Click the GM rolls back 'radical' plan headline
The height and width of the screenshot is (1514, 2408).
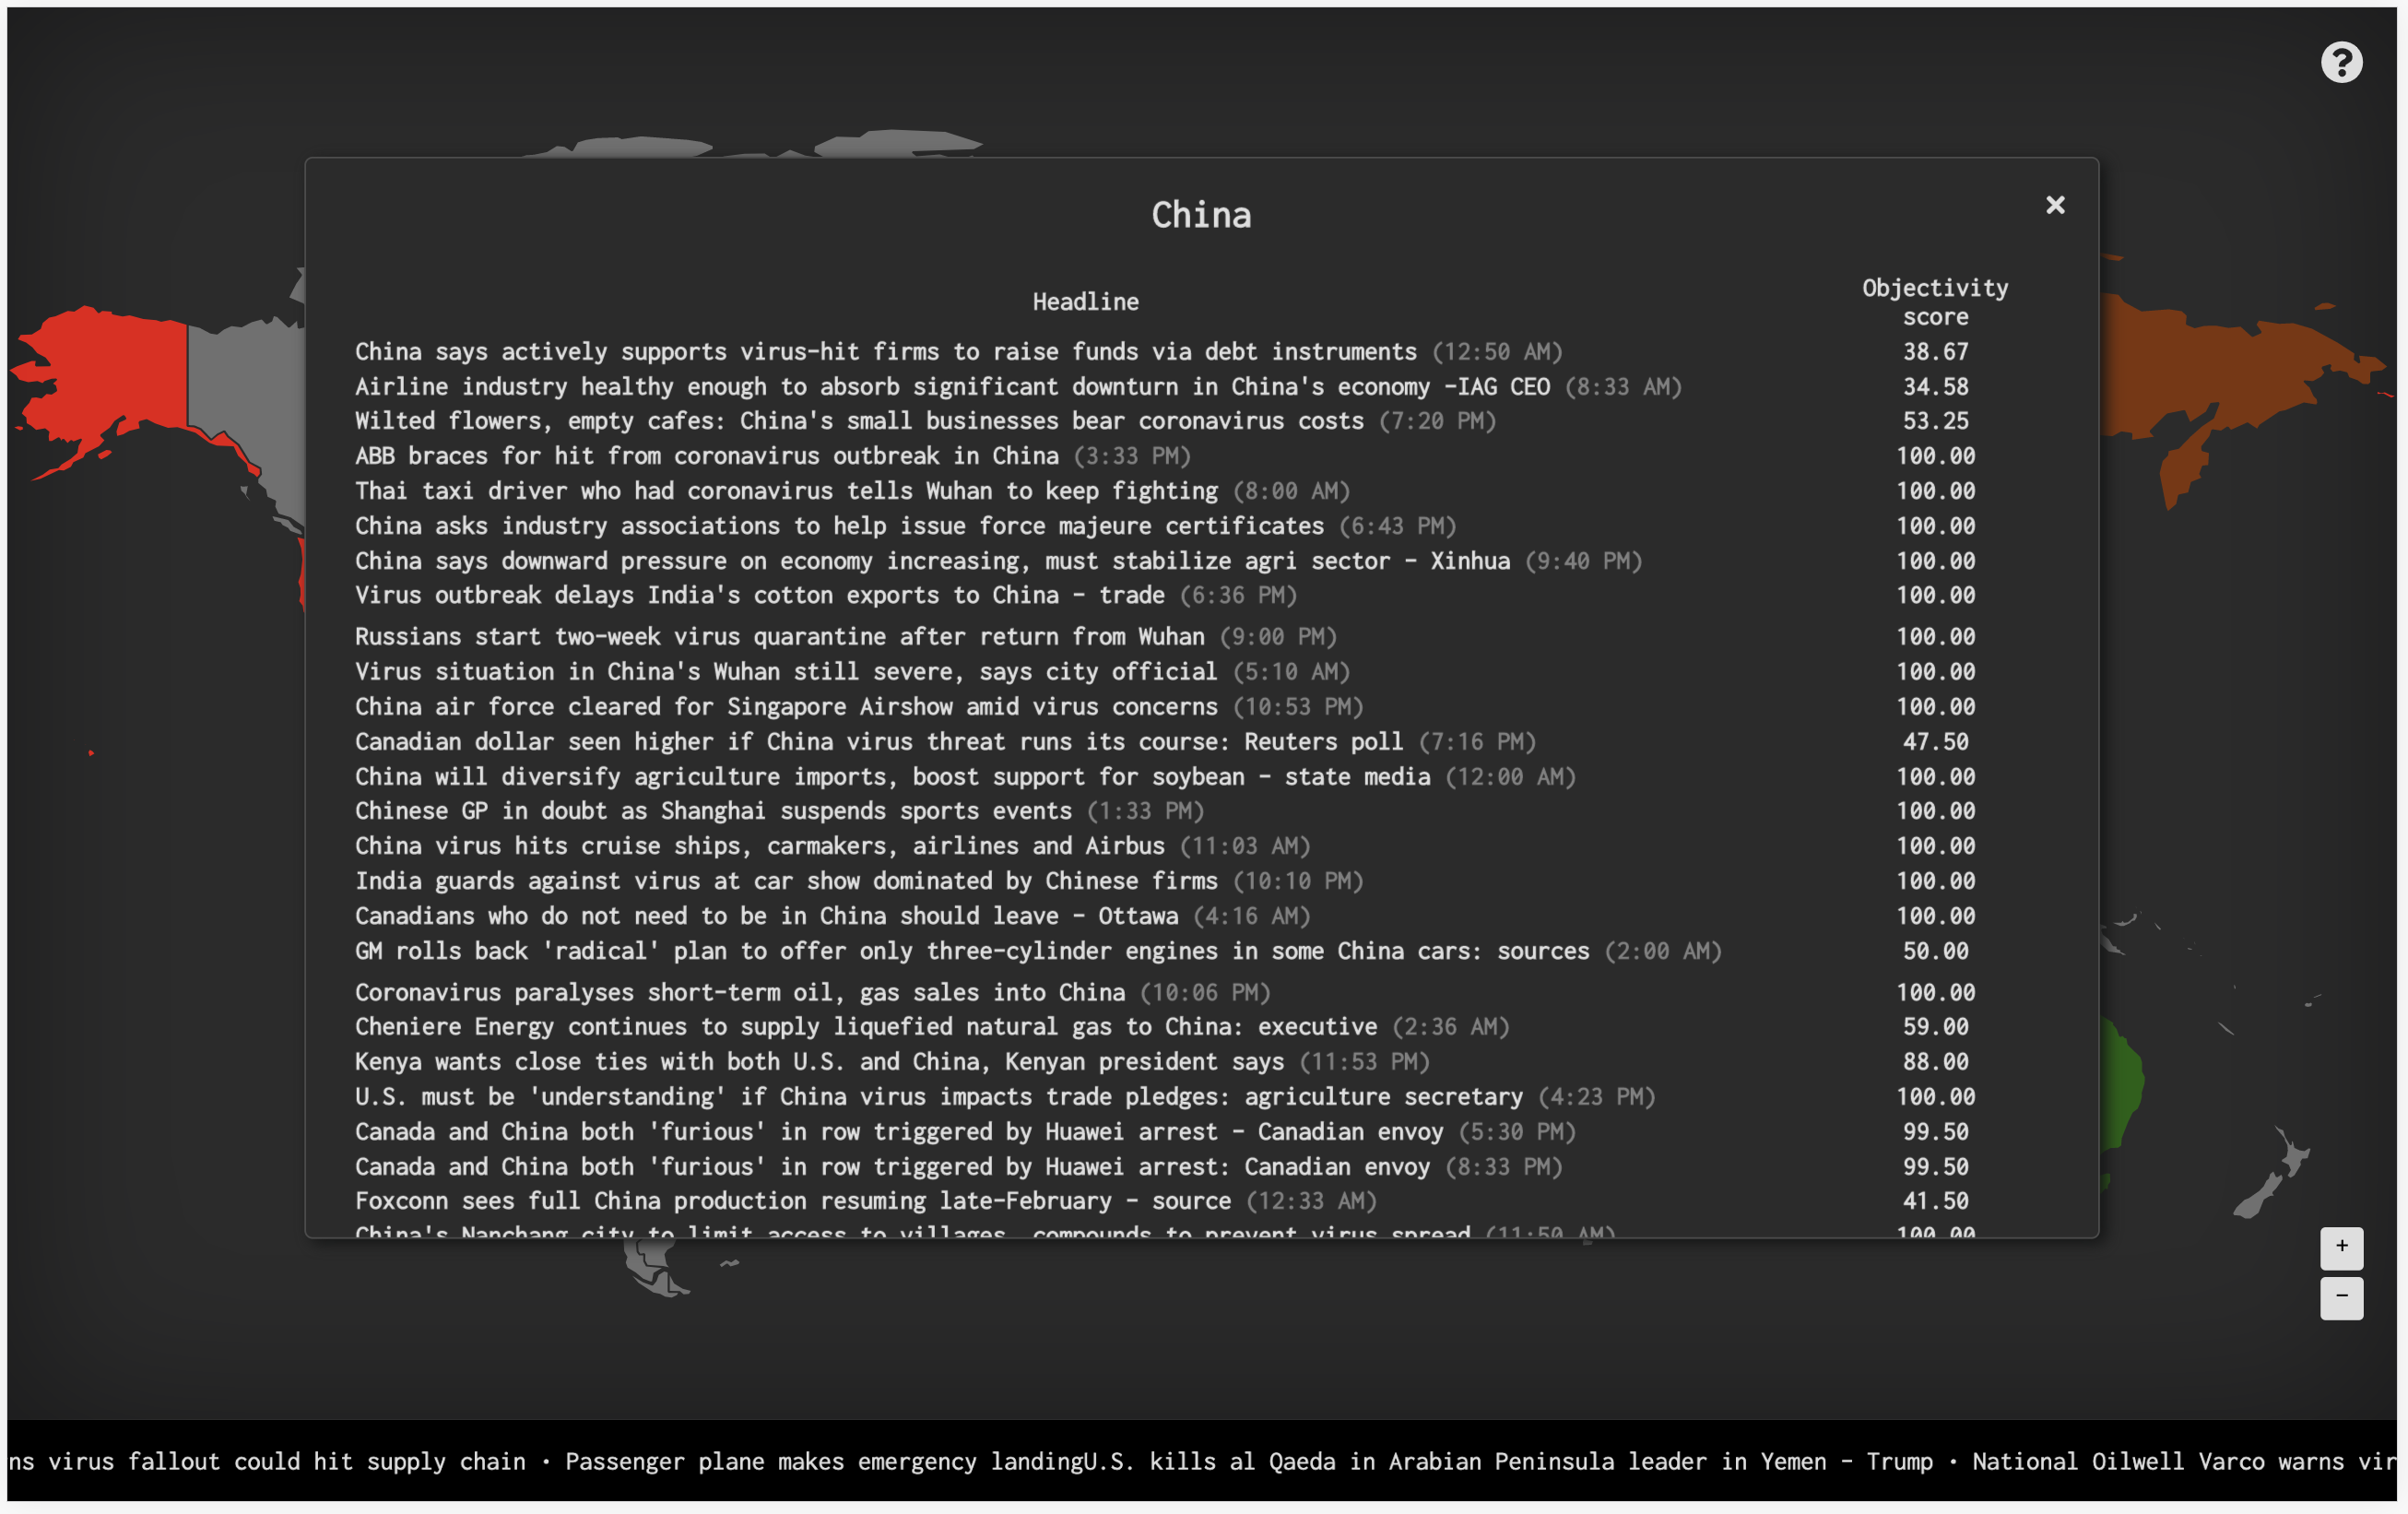click(971, 951)
